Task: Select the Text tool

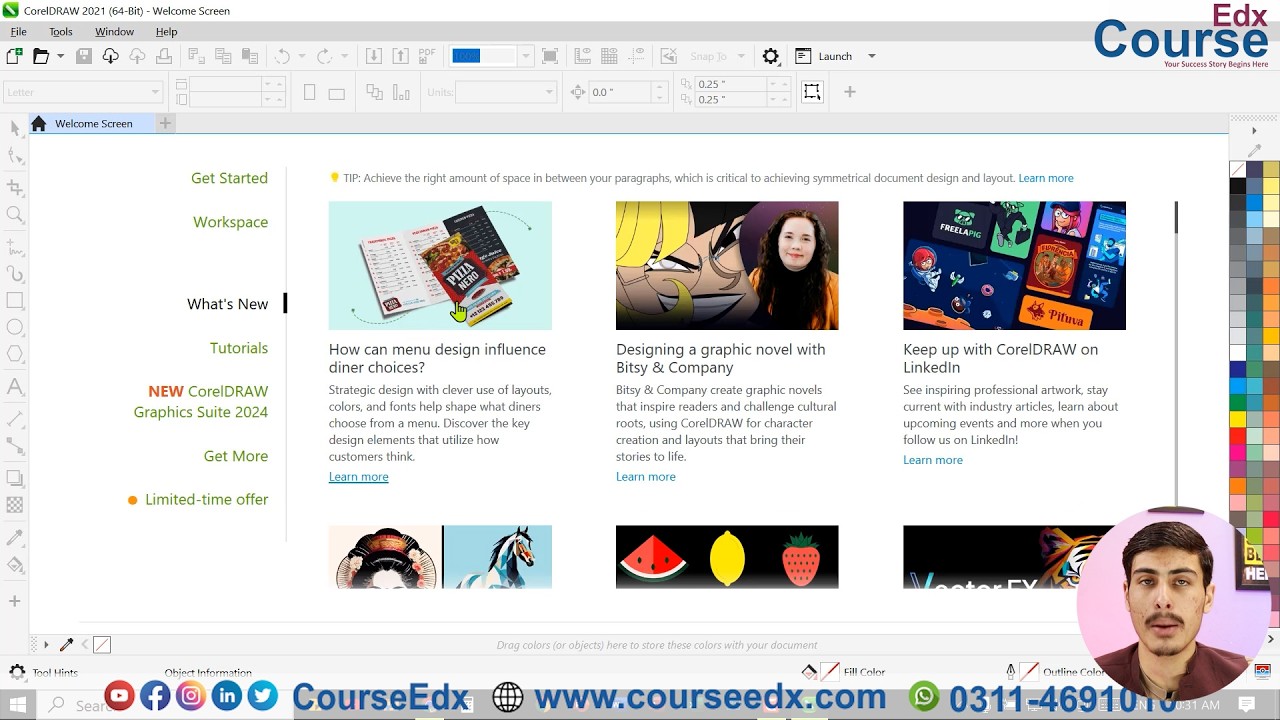Action: (14, 386)
